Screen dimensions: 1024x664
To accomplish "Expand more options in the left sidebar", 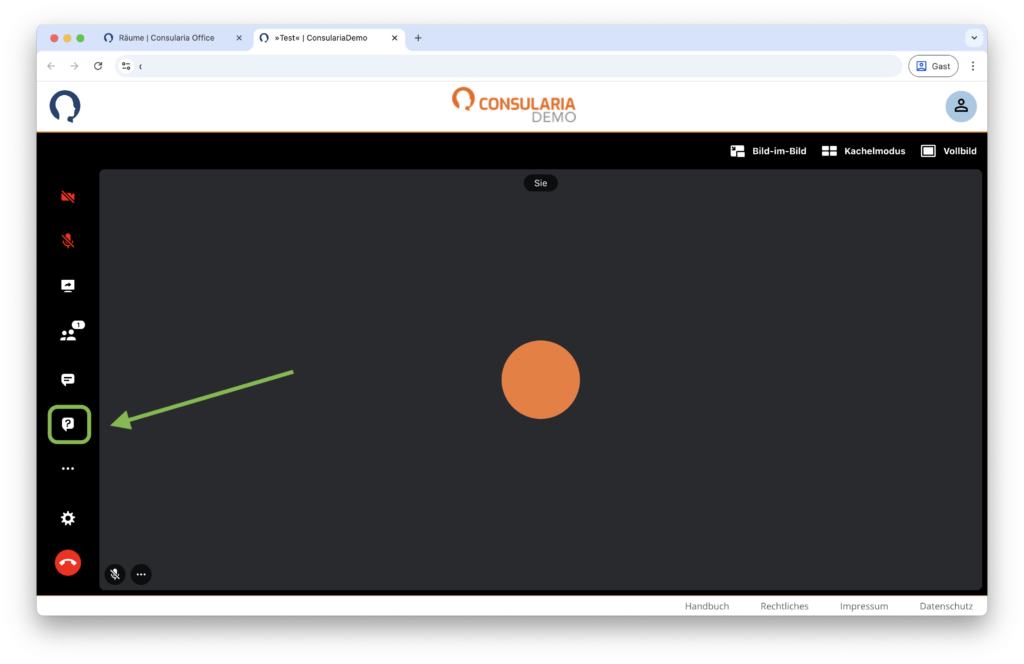I will point(68,468).
